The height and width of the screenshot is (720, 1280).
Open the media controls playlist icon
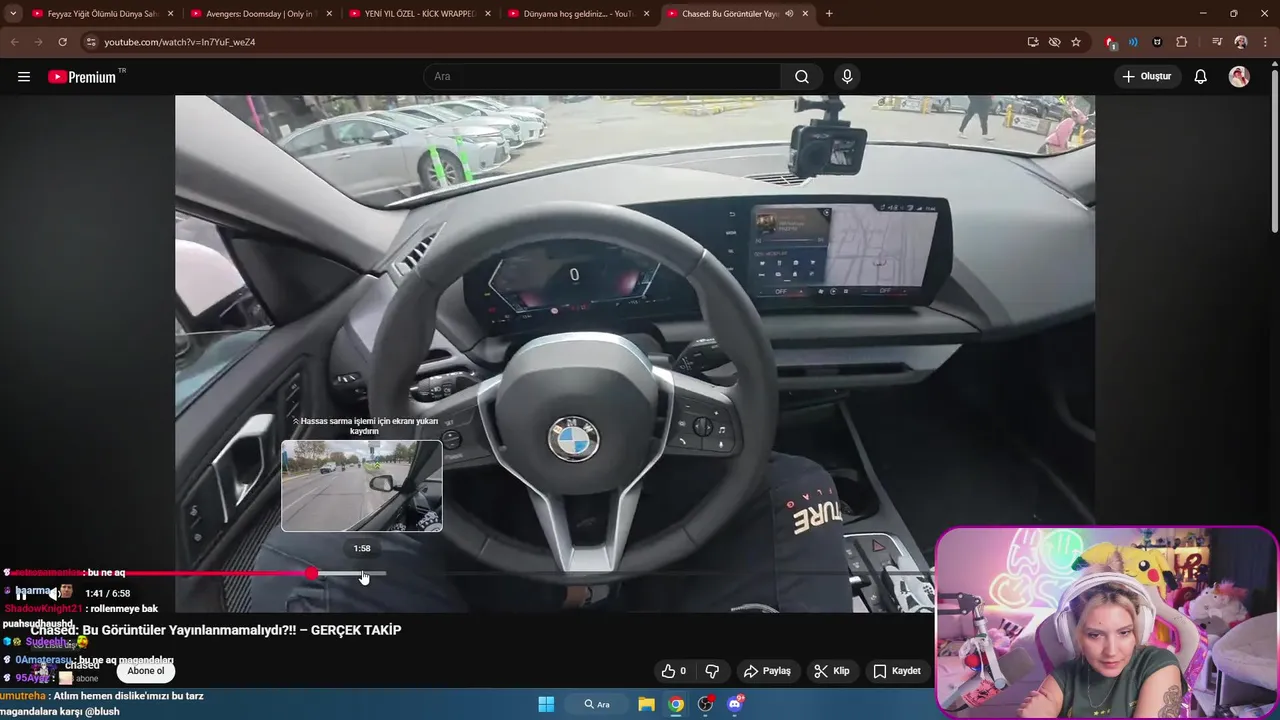[1216, 42]
